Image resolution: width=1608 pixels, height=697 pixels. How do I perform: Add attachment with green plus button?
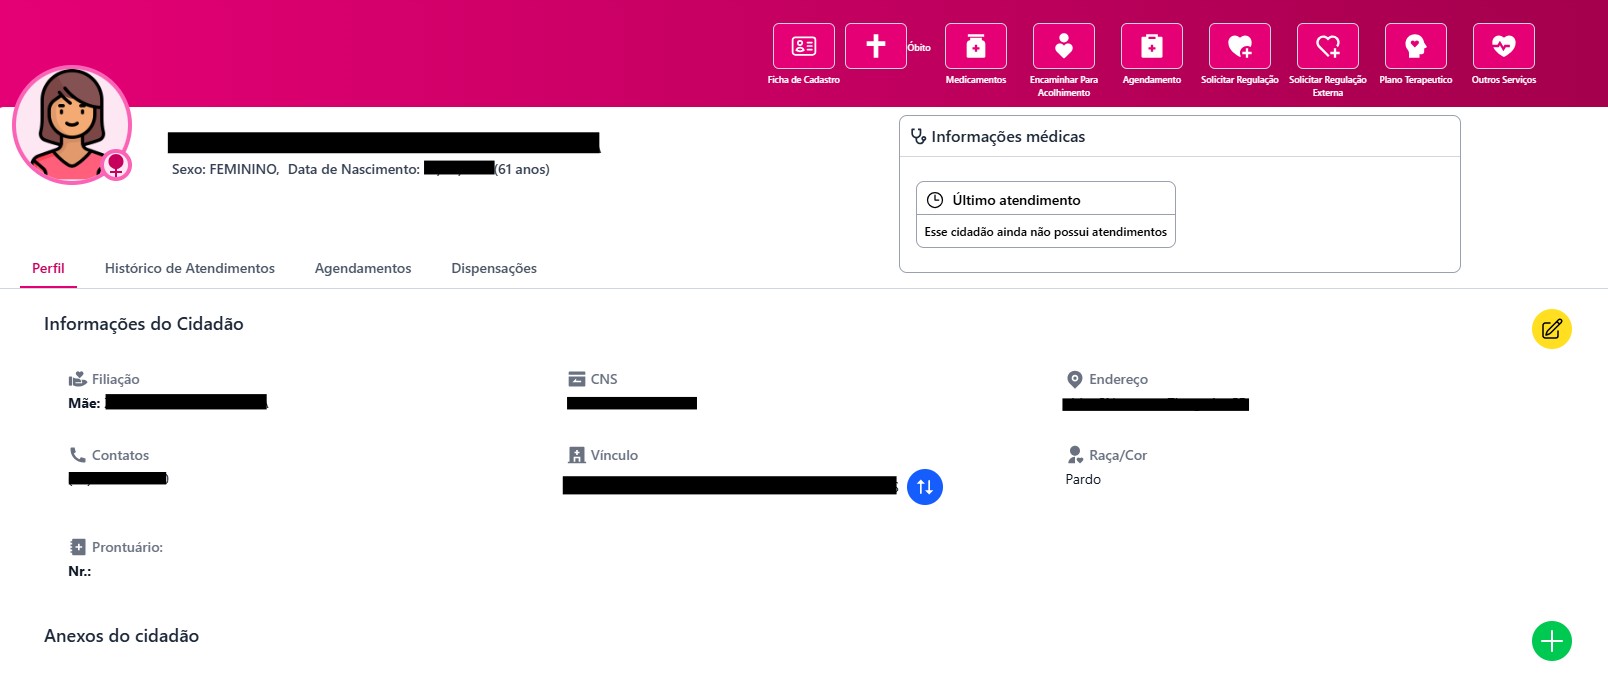1552,641
